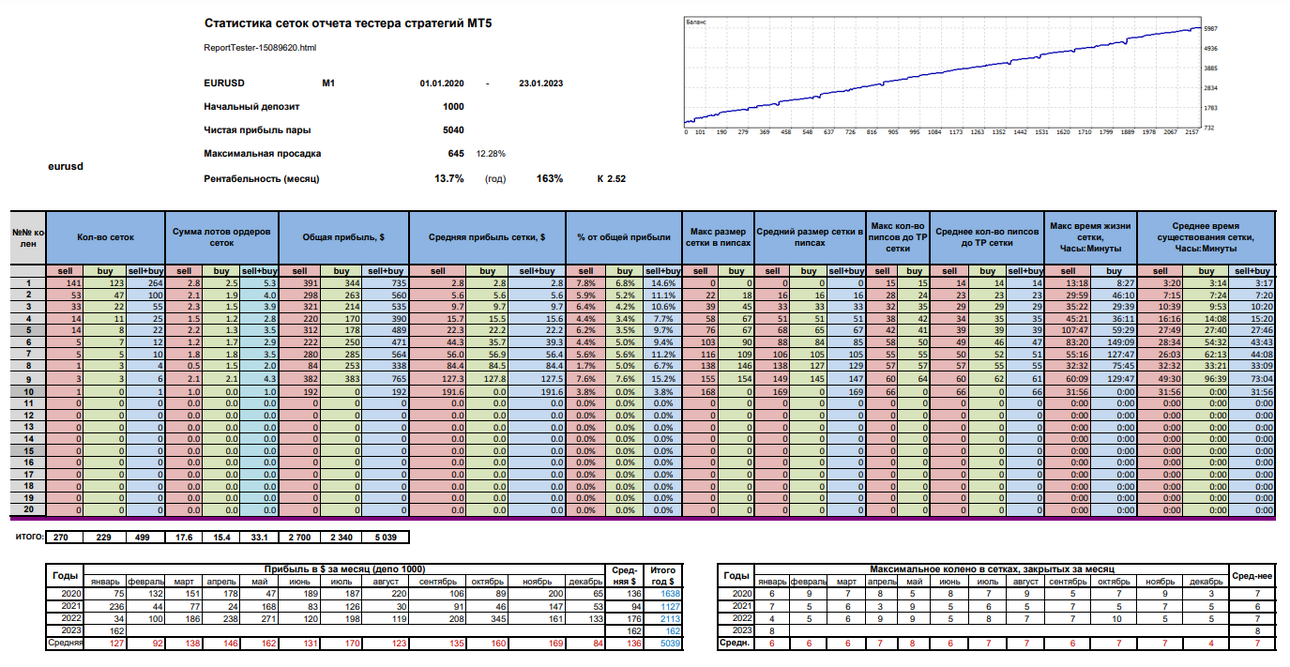Click the 'Сумма лотов ордеров сеток' header
The height and width of the screenshot is (667, 1290).
(x=221, y=238)
